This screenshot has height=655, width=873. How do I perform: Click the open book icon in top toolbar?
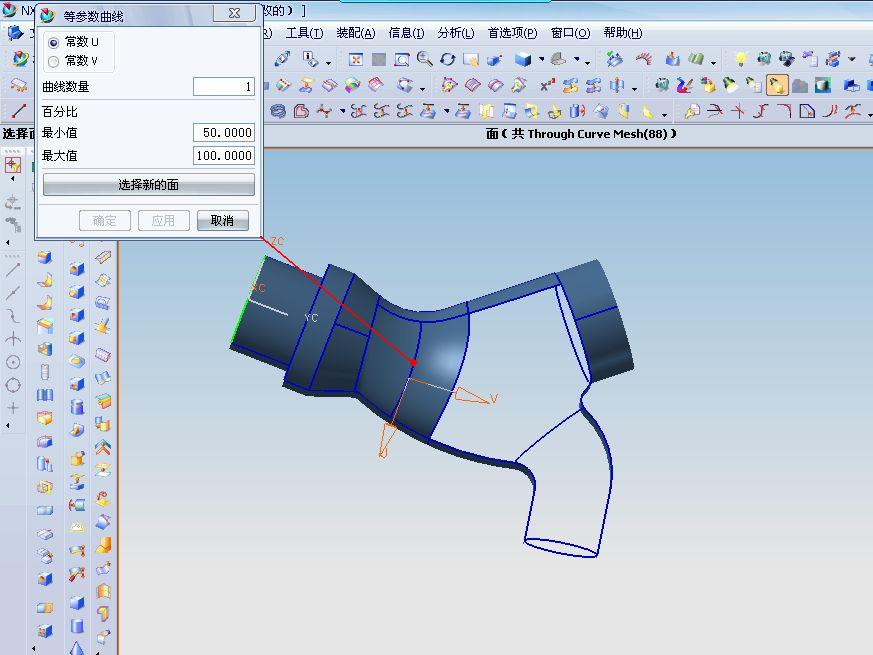point(696,58)
